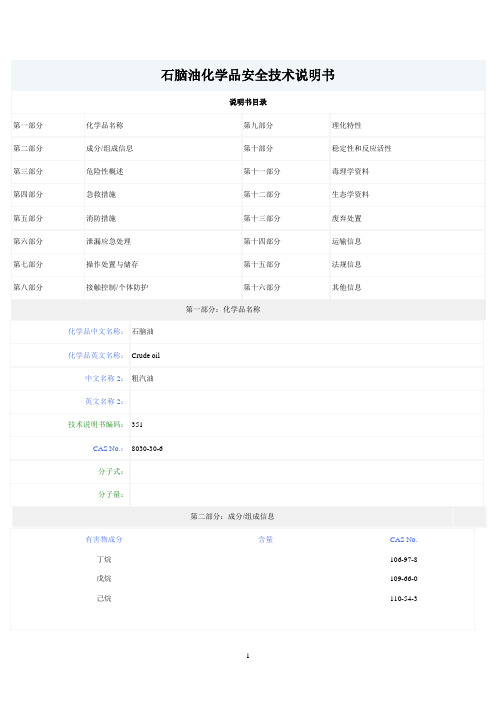
Task: Select 消防措施 in the contents table
Action: [101, 218]
